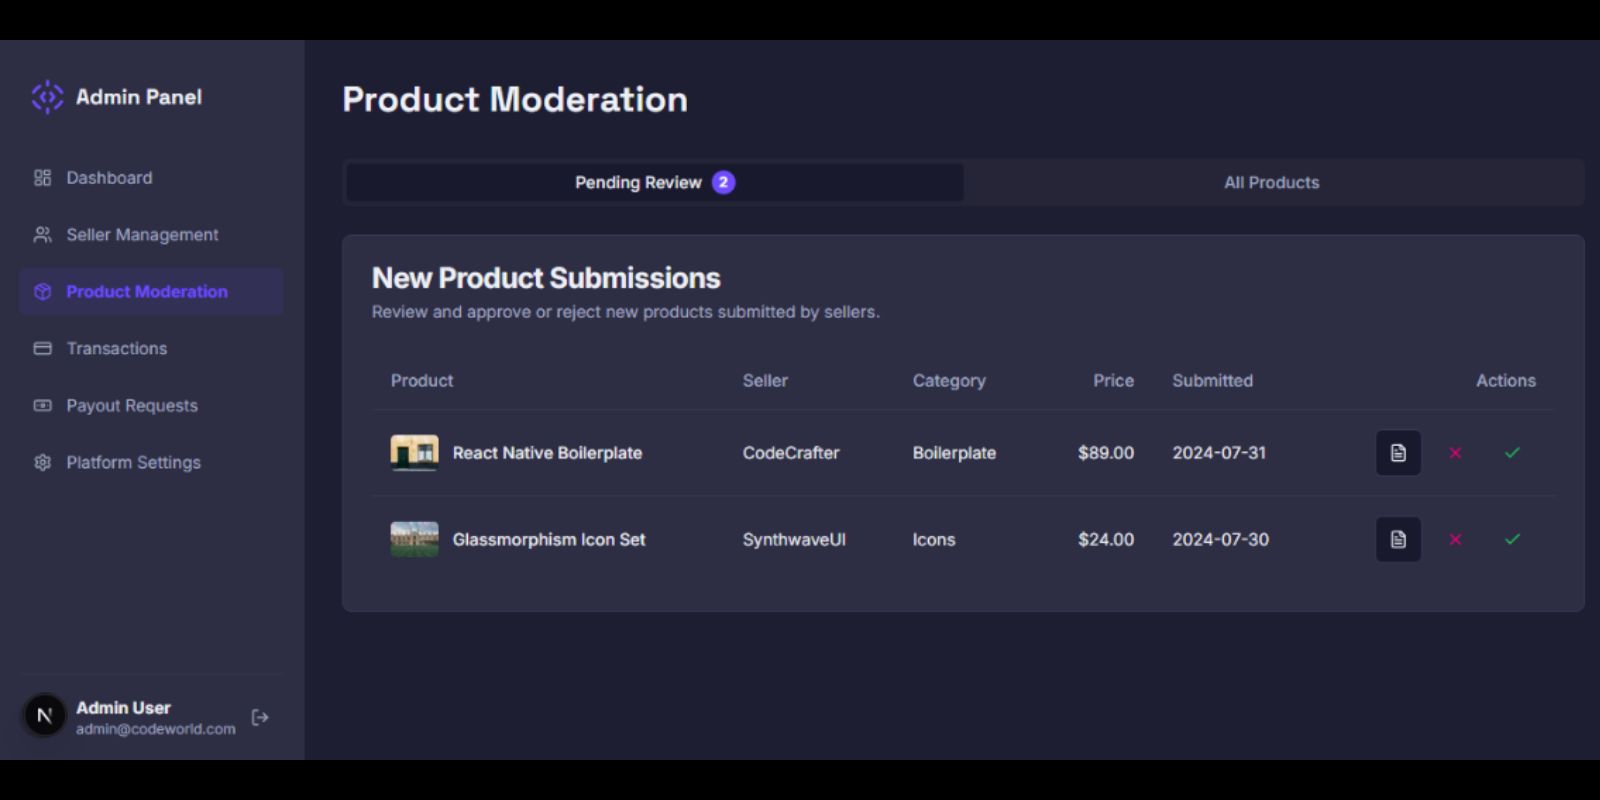
Task: Open Dashboard from the sidebar
Action: [x=109, y=178]
